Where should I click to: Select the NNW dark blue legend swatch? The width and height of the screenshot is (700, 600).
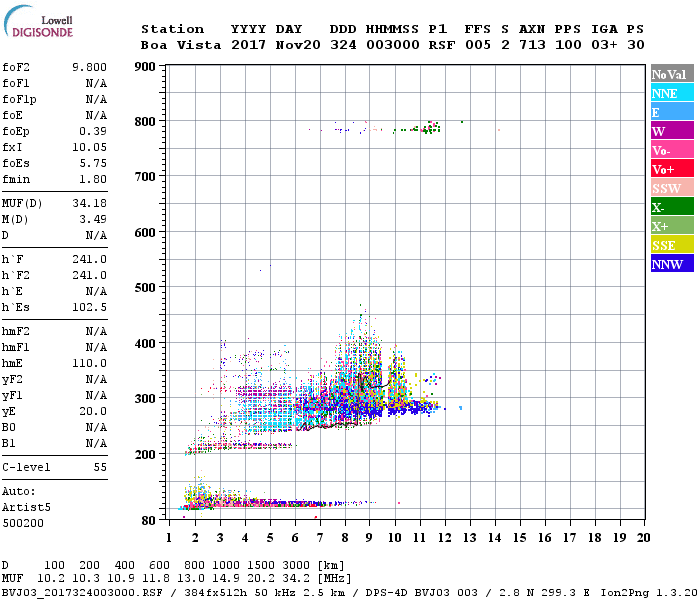tap(672, 263)
